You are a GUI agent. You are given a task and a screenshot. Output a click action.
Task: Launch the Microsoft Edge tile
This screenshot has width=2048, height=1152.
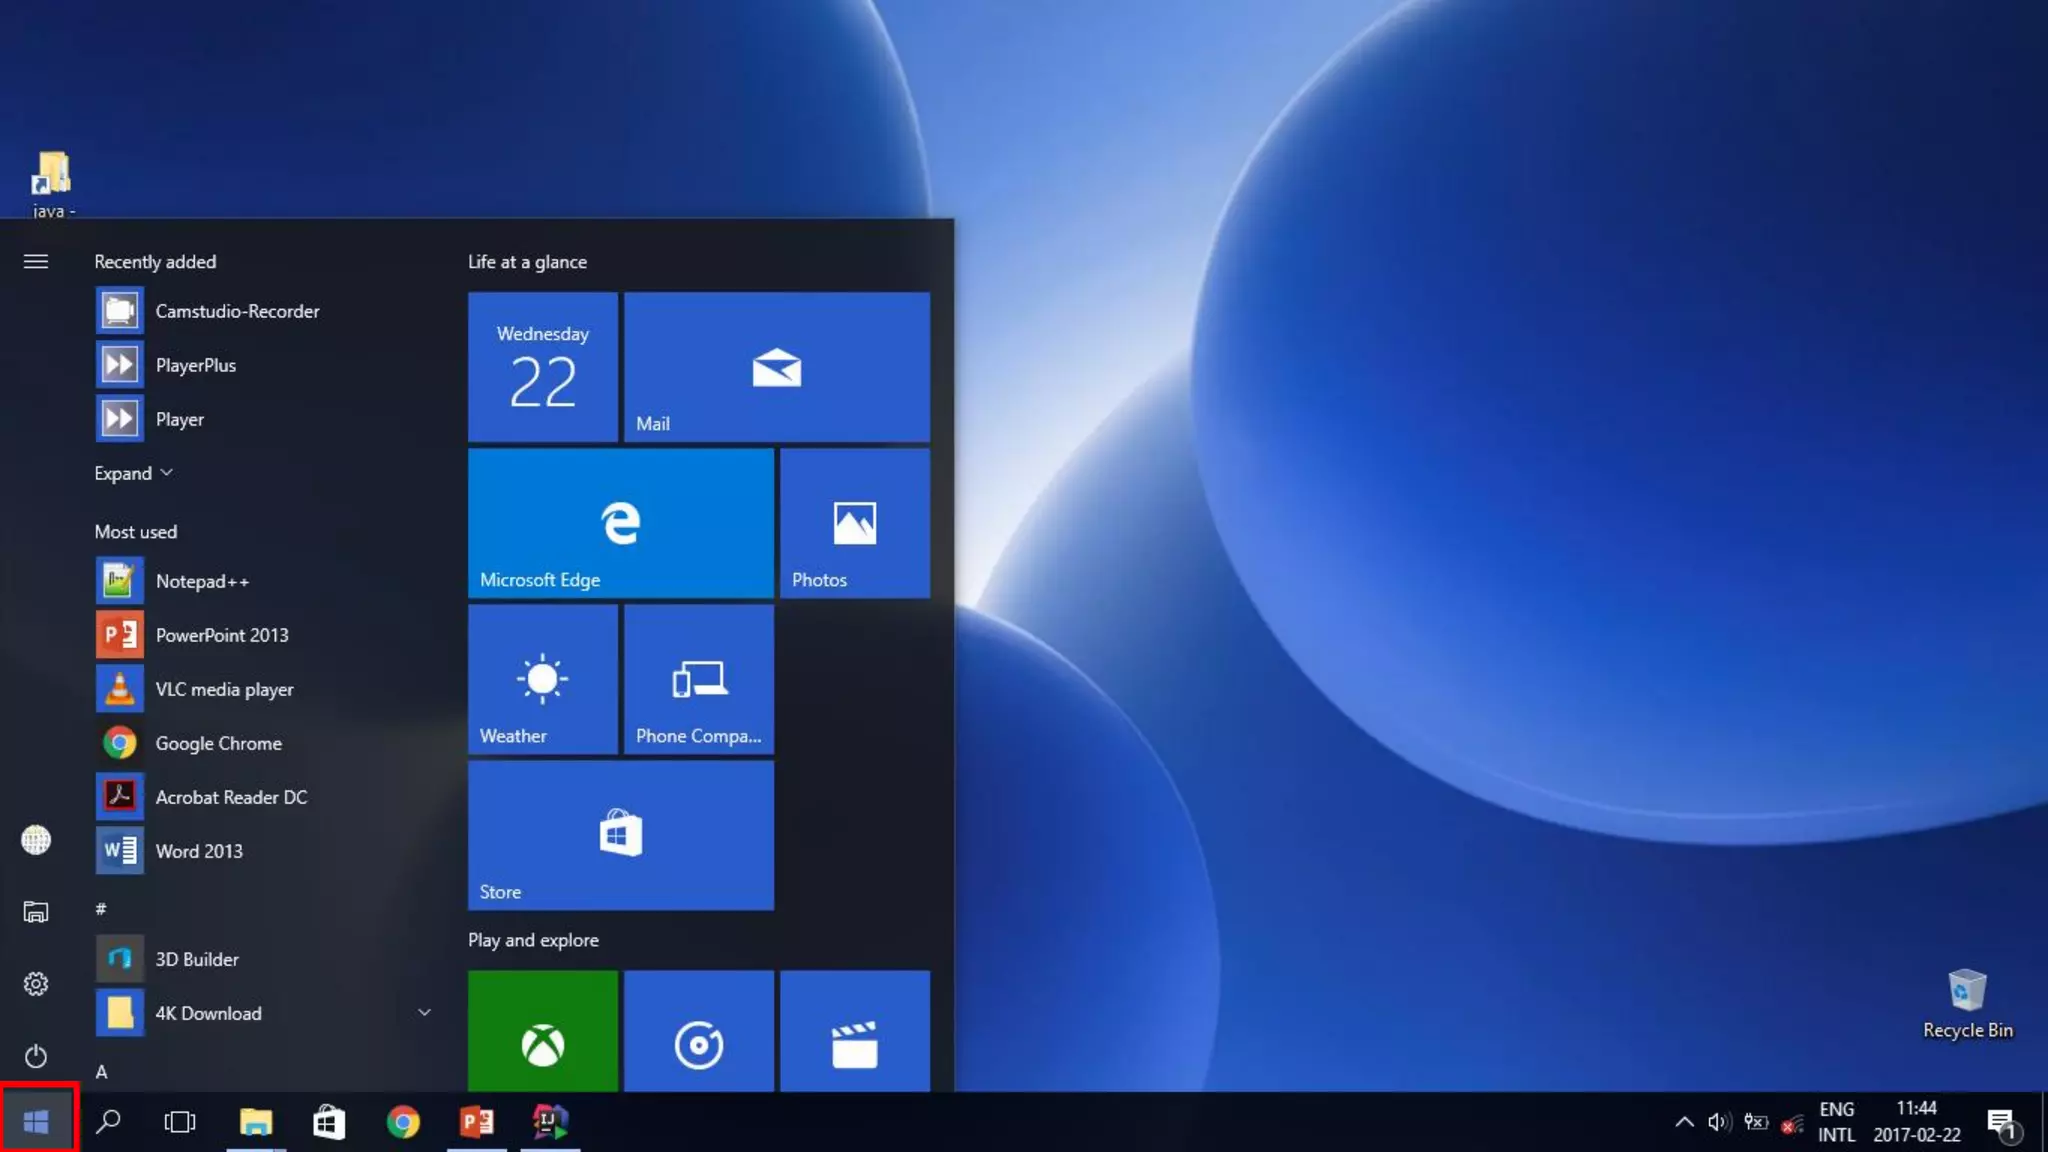tap(620, 523)
